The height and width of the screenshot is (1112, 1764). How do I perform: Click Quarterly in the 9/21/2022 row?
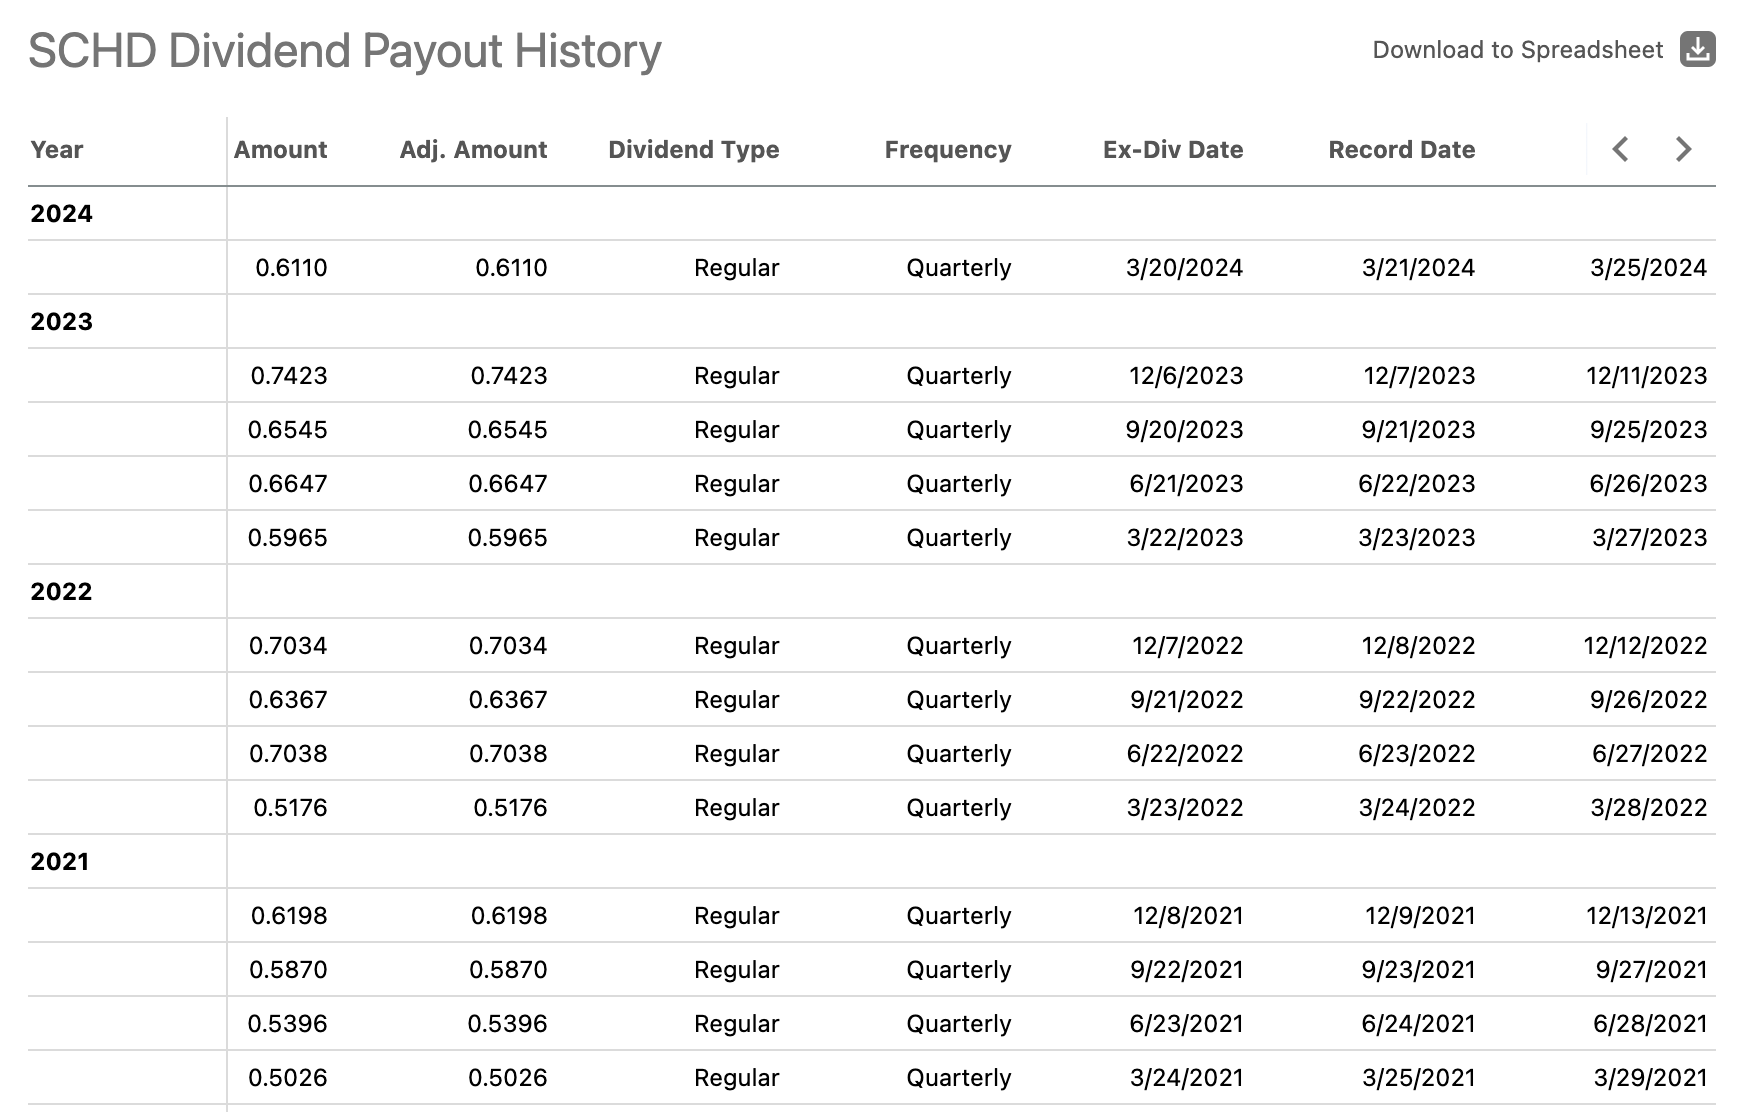959,700
